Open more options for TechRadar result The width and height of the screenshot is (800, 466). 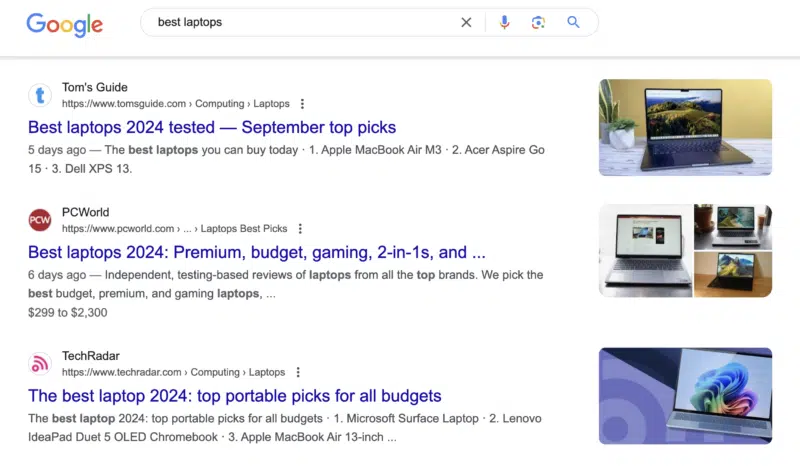297,372
